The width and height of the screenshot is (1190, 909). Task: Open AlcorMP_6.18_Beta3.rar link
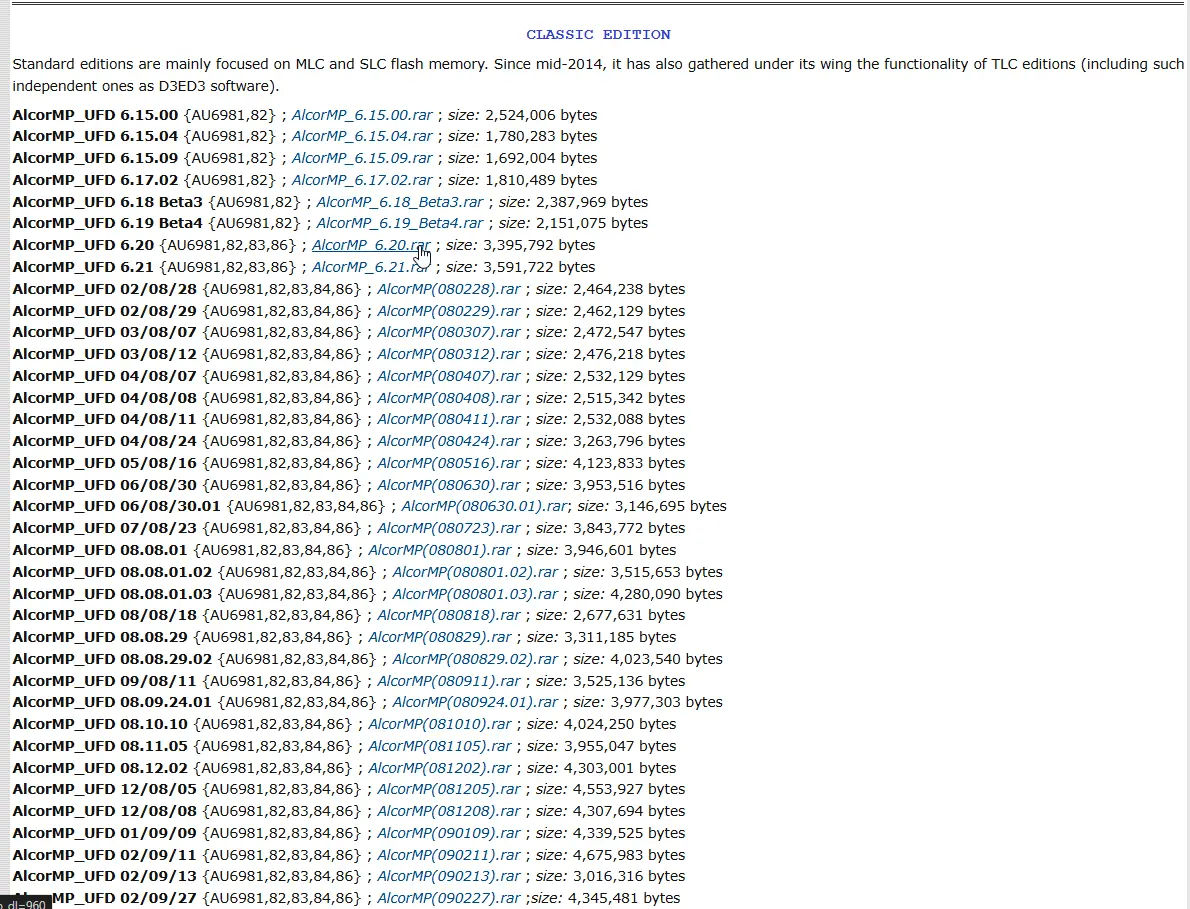tap(399, 203)
